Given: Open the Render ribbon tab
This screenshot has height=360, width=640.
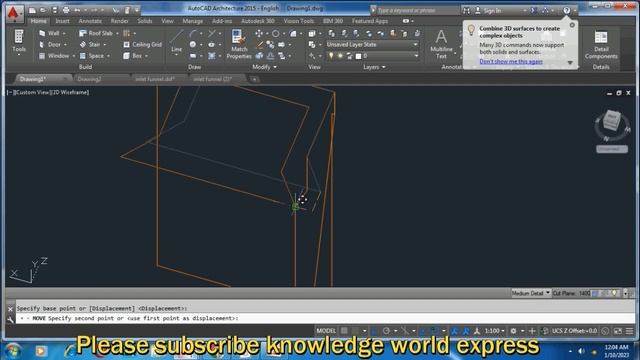Looking at the screenshot, I should 120,21.
